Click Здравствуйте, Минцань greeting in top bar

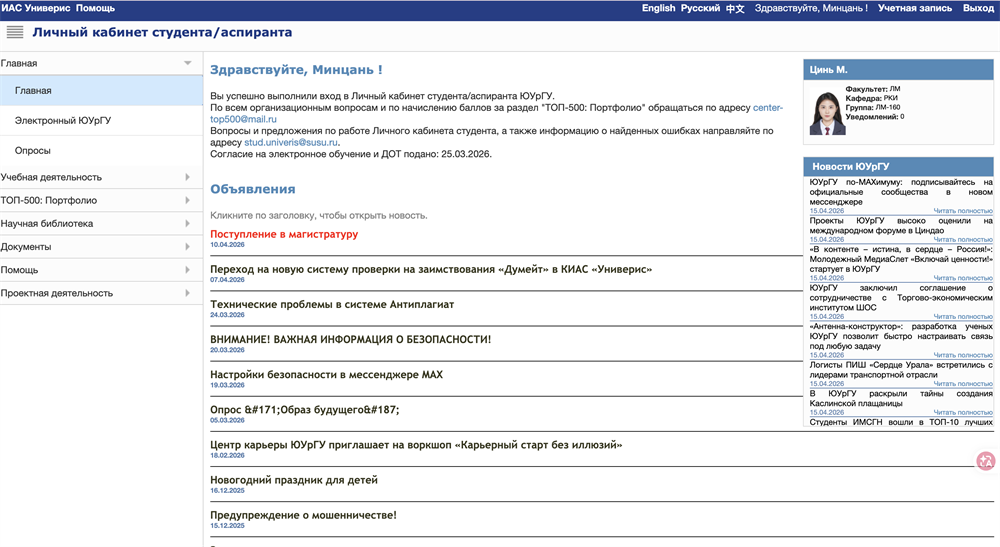(x=811, y=8)
